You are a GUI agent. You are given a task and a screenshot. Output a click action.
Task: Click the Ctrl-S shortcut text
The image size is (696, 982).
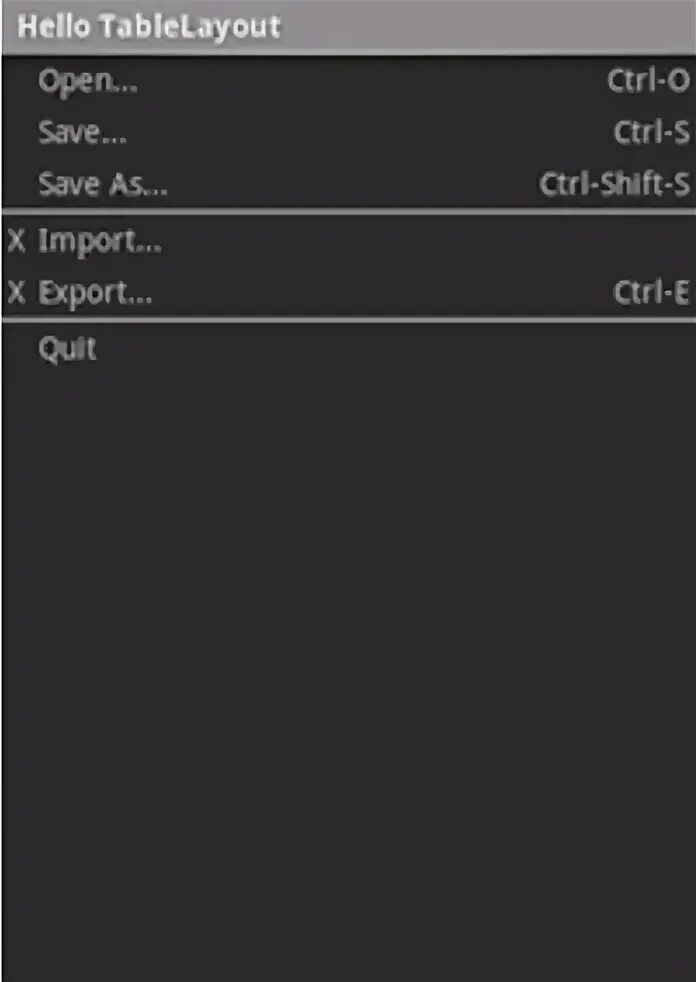[x=652, y=133]
